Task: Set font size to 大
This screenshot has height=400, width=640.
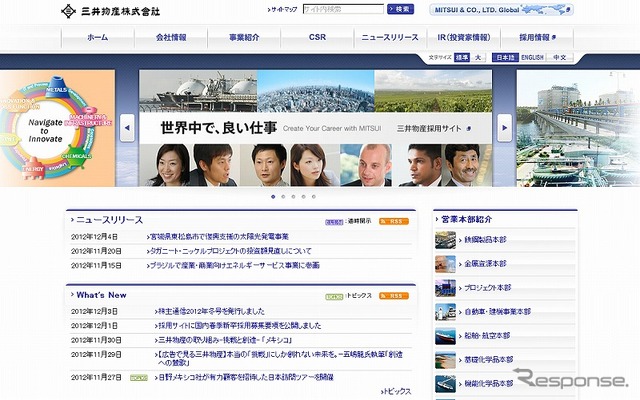Action: [478, 58]
